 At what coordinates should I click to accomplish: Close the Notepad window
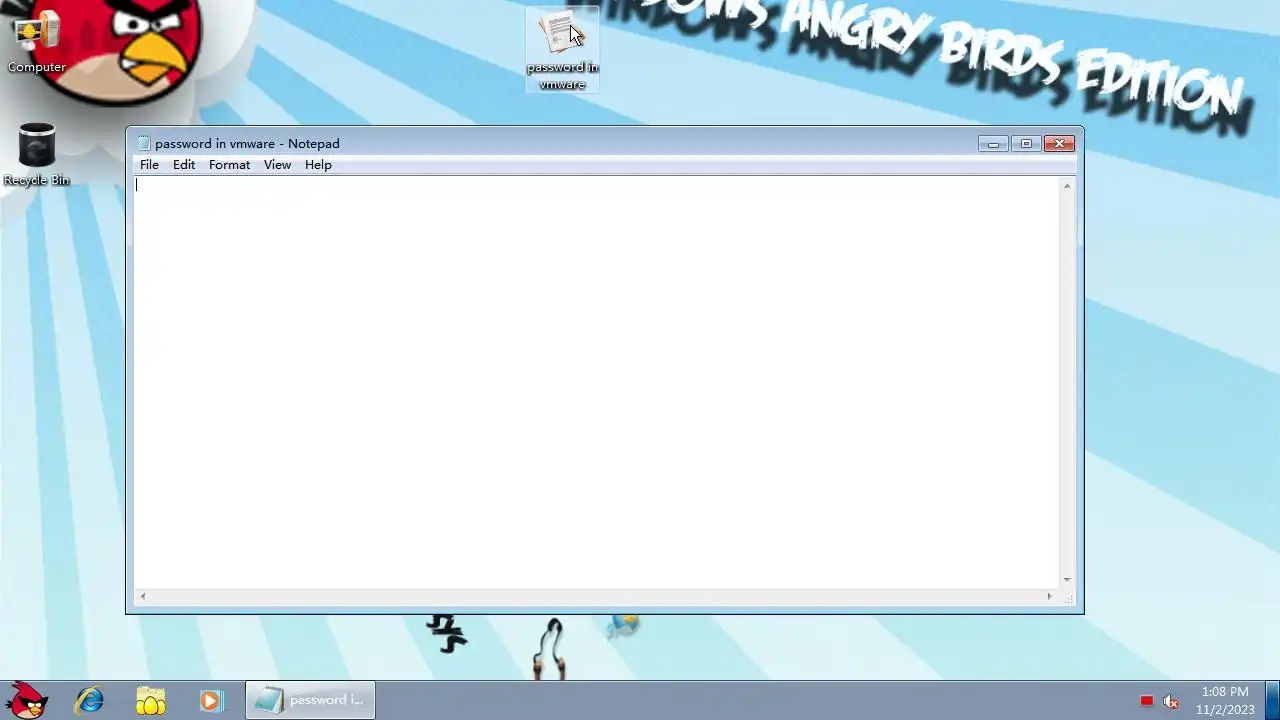1059,144
